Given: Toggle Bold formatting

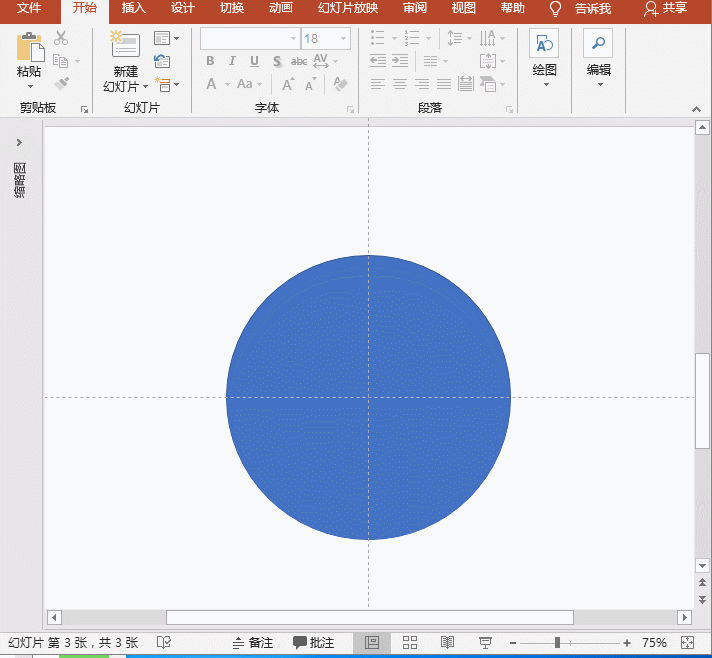Looking at the screenshot, I should point(210,61).
